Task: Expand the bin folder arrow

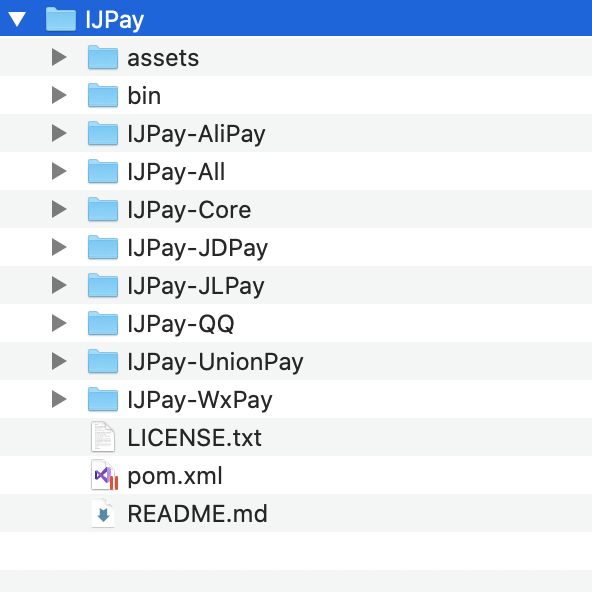Action: [x=59, y=95]
